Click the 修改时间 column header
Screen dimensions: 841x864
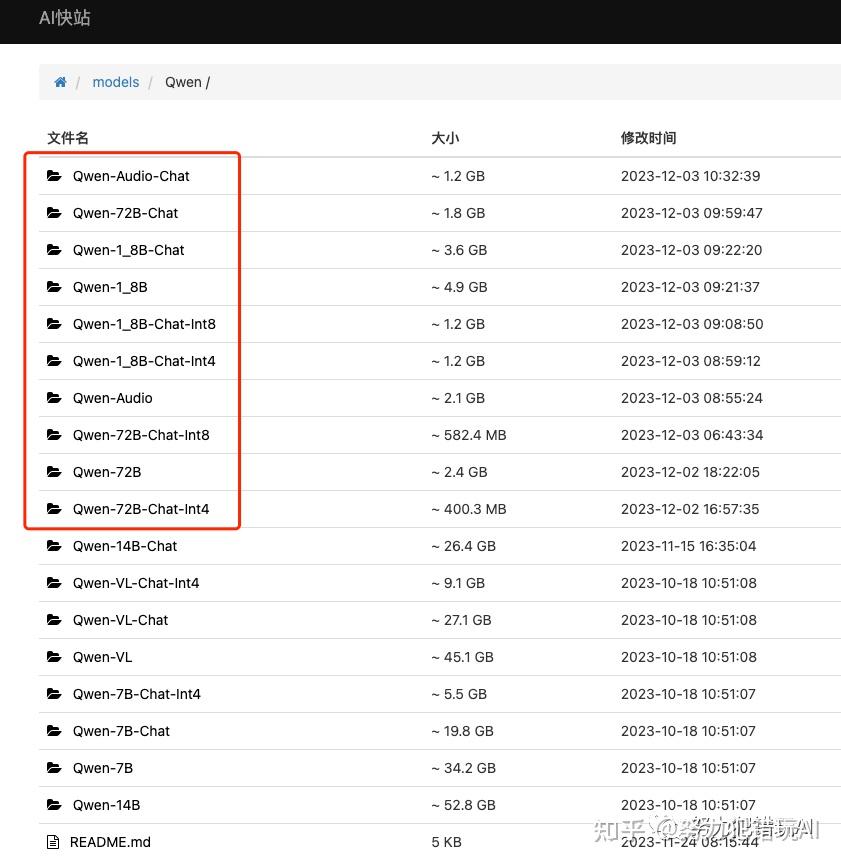648,138
